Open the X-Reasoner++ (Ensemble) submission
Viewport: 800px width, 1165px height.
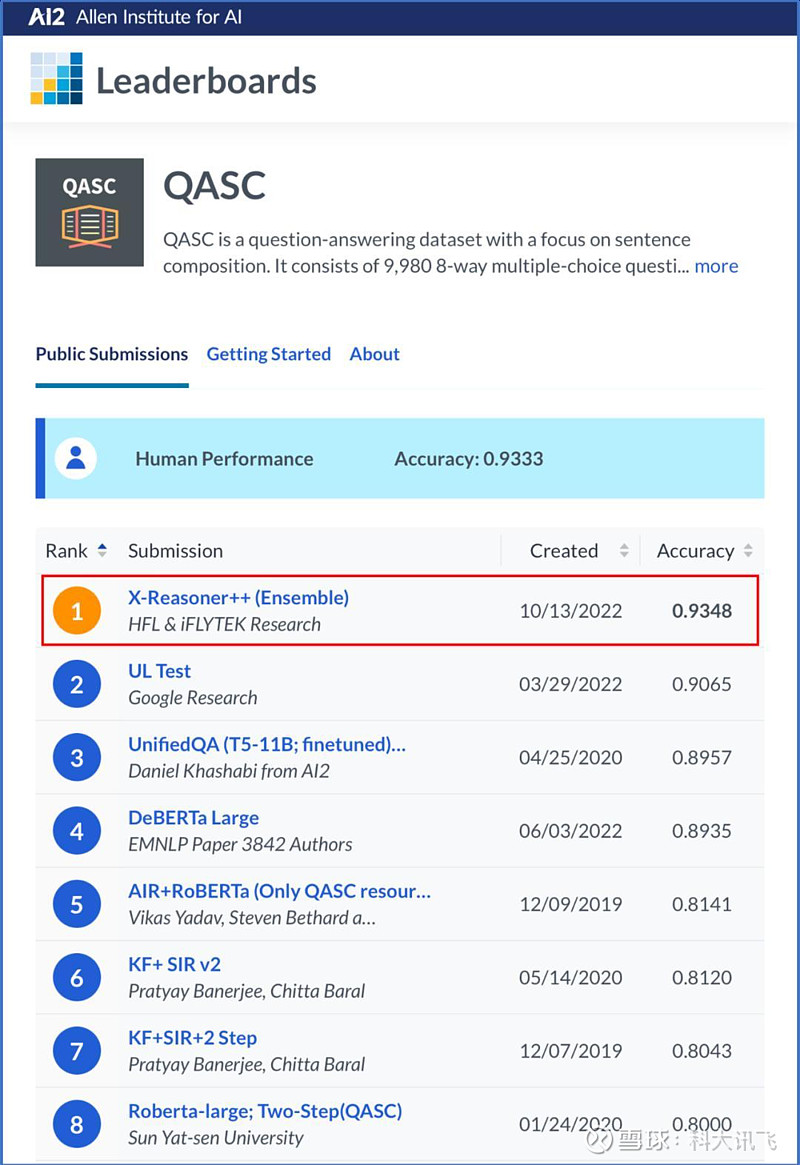[x=238, y=597]
